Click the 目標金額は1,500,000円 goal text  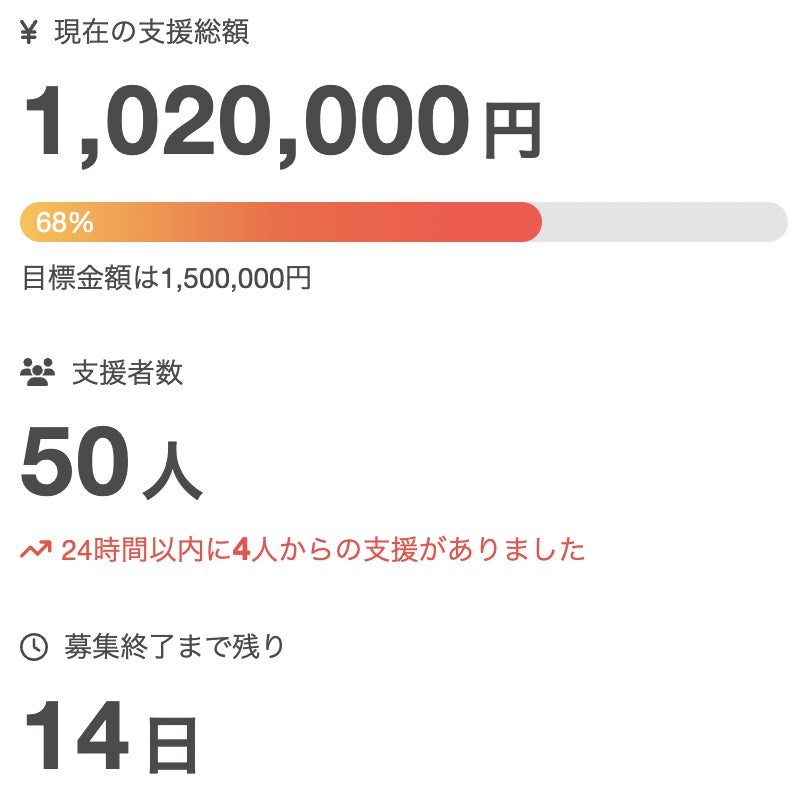pyautogui.click(x=166, y=278)
